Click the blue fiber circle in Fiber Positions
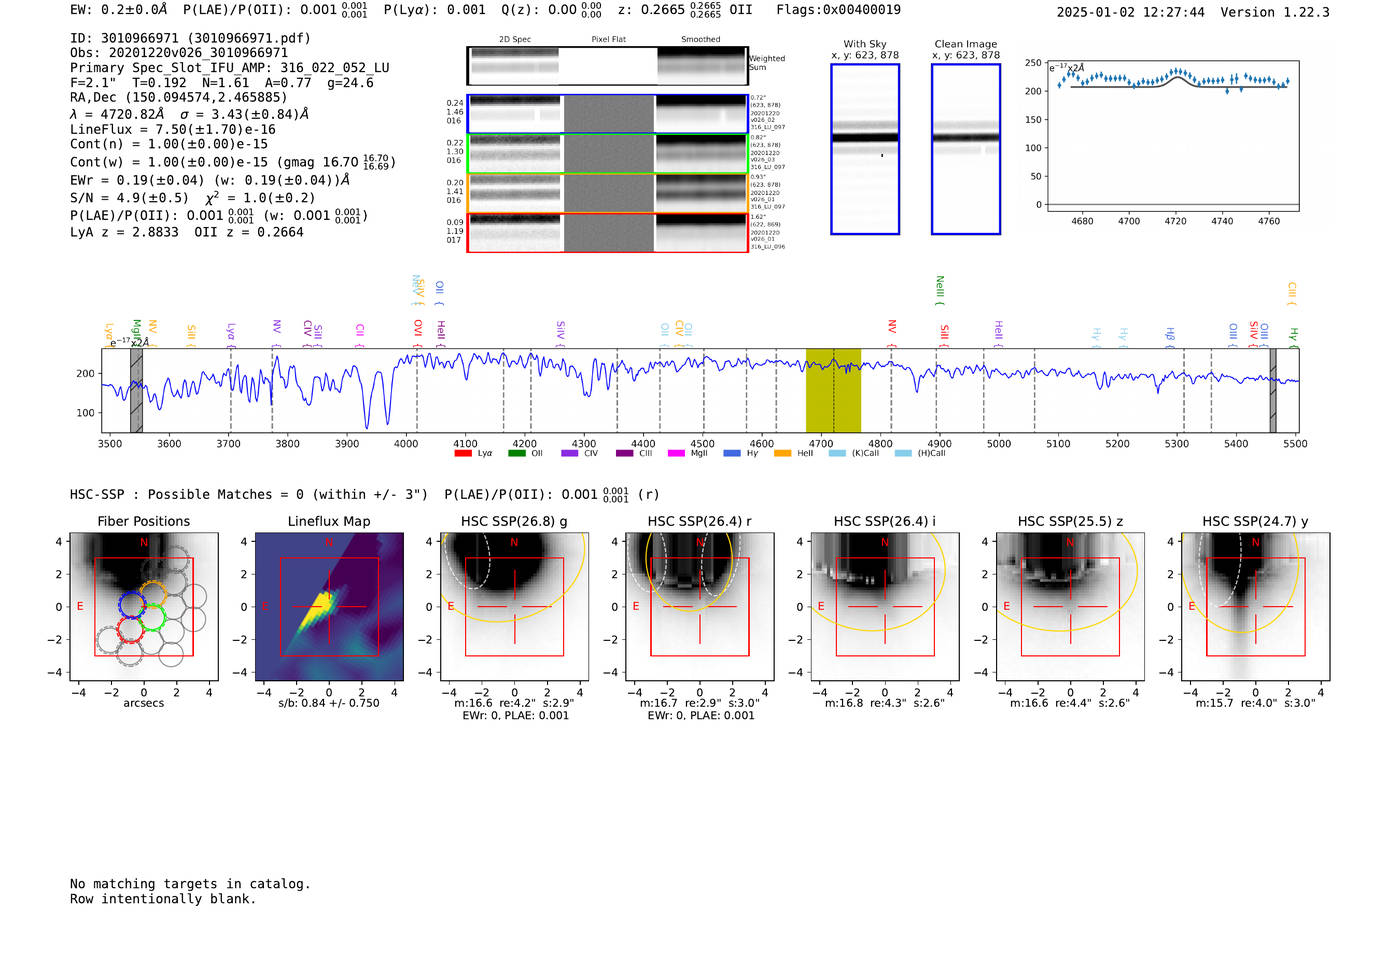The height and width of the screenshot is (953, 1400). click(133, 604)
